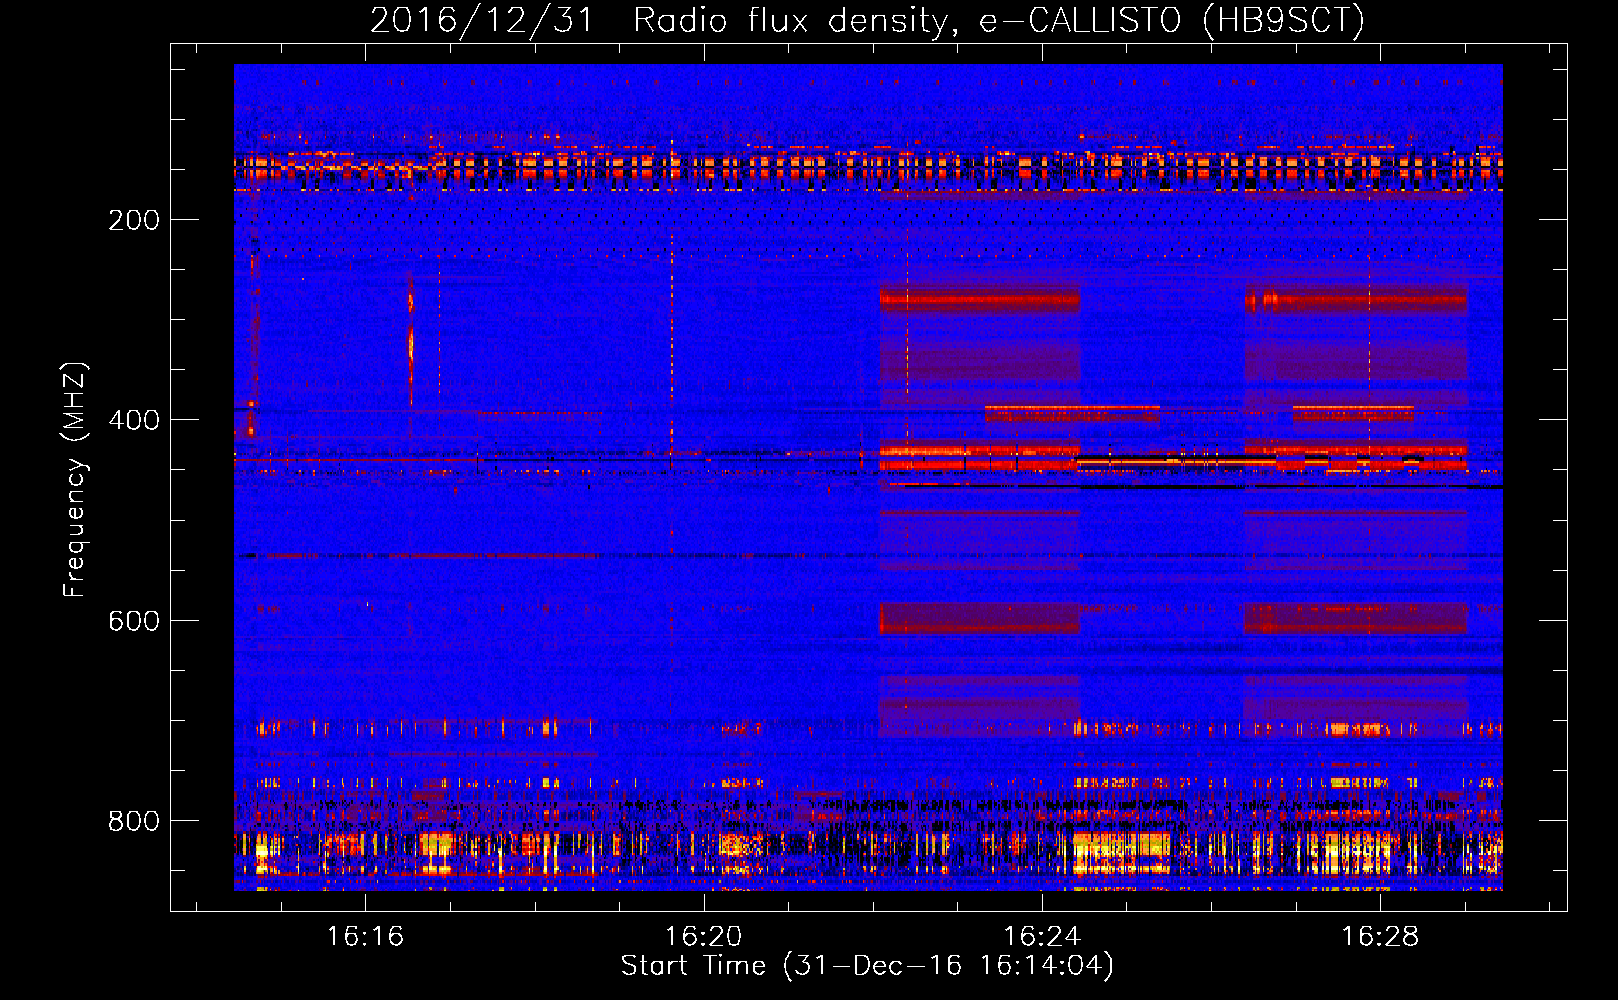Screen dimensions: 1618x1000
Task: Click the 16:24 time tick label
Action: point(1041,936)
